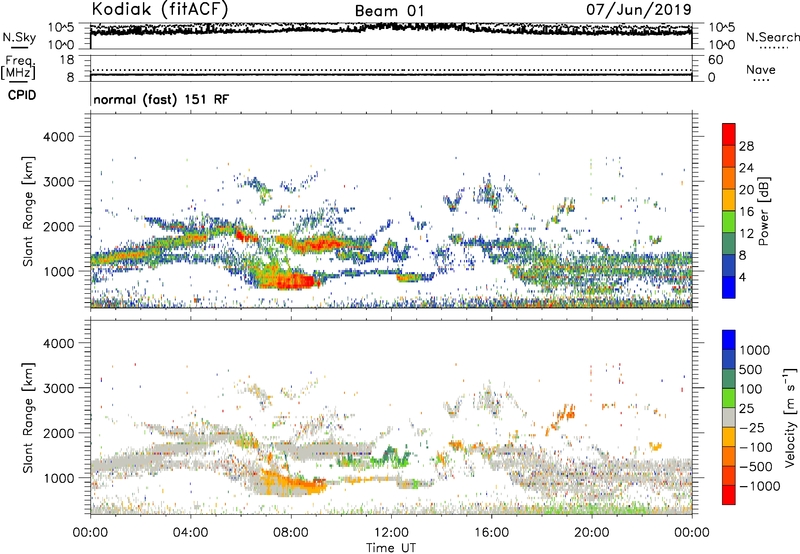Click the '-1000' velocity colorbar value
The width and height of the screenshot is (800, 554).
(x=759, y=486)
